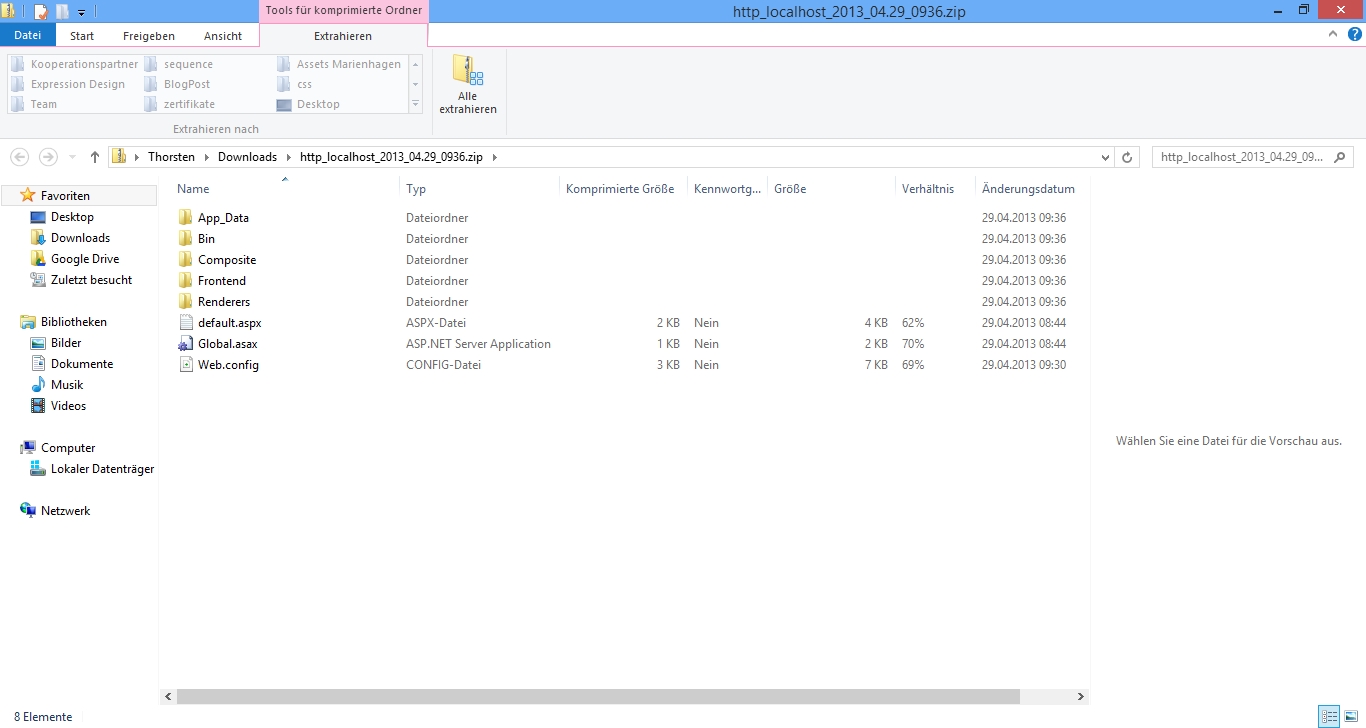The width and height of the screenshot is (1366, 728).
Task: Refresh the current folder view
Action: pyautogui.click(x=1127, y=157)
